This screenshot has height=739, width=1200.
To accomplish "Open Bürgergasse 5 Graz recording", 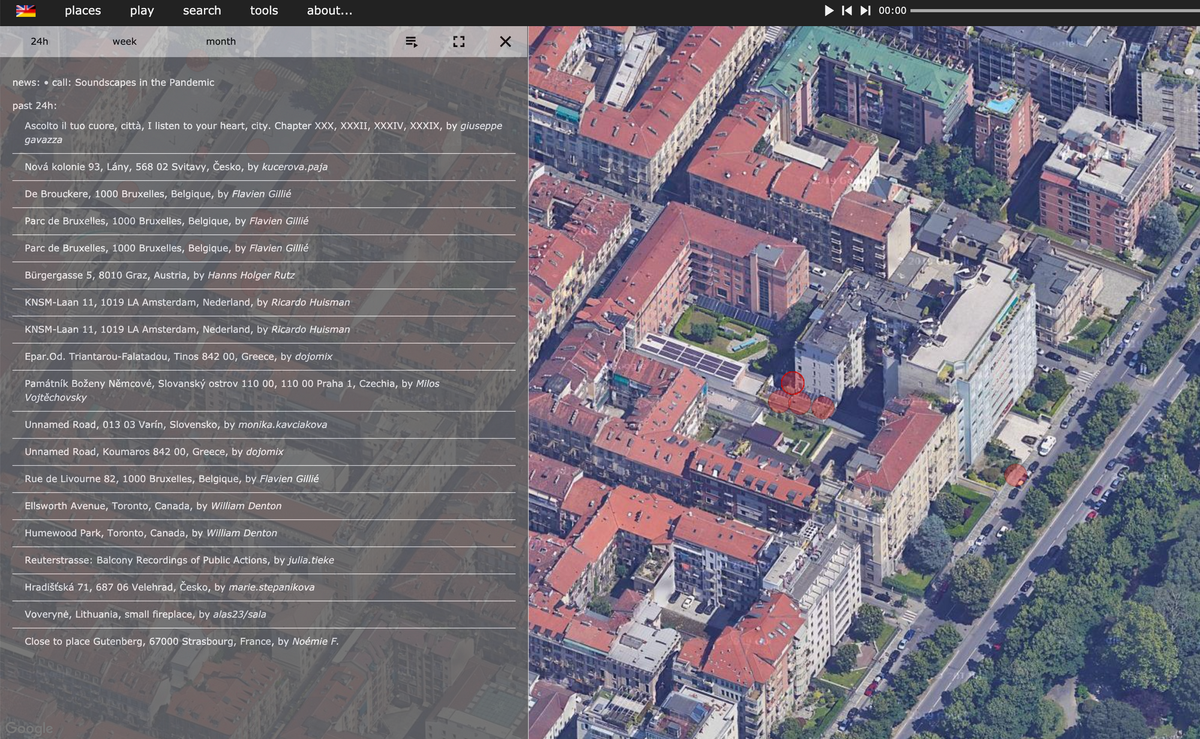I will click(x=264, y=275).
